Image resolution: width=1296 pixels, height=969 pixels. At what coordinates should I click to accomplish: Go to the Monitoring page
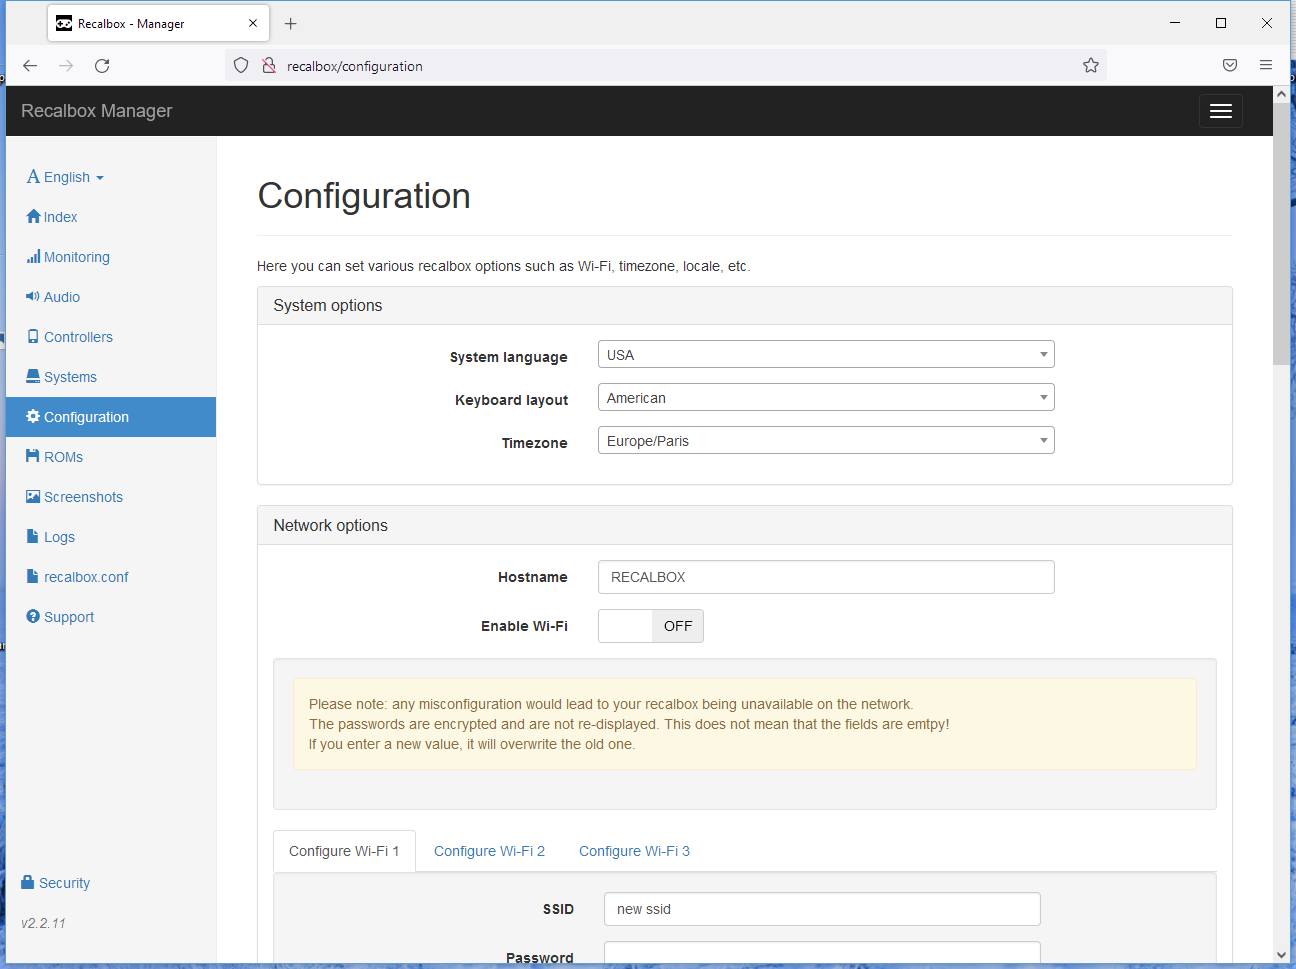[x=77, y=257]
